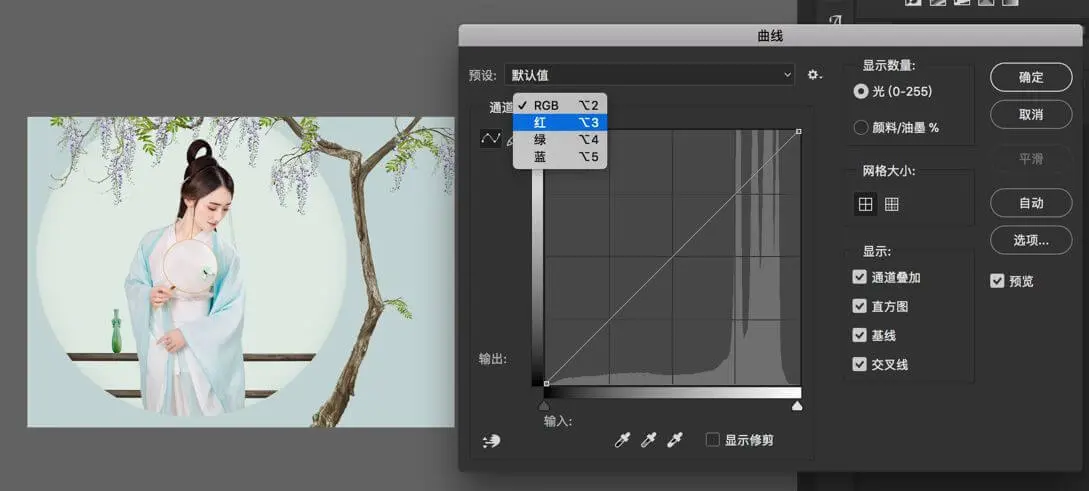This screenshot has height=491, width=1089.
Task: Click the white input slider triangle
Action: pos(797,406)
